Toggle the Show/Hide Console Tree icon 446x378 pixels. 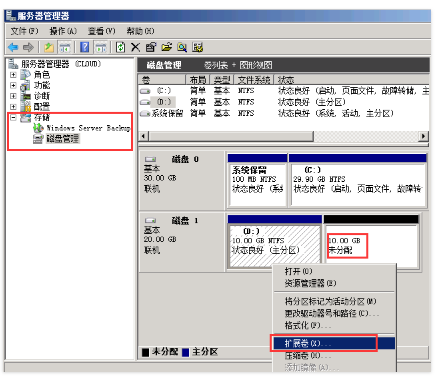click(x=65, y=48)
